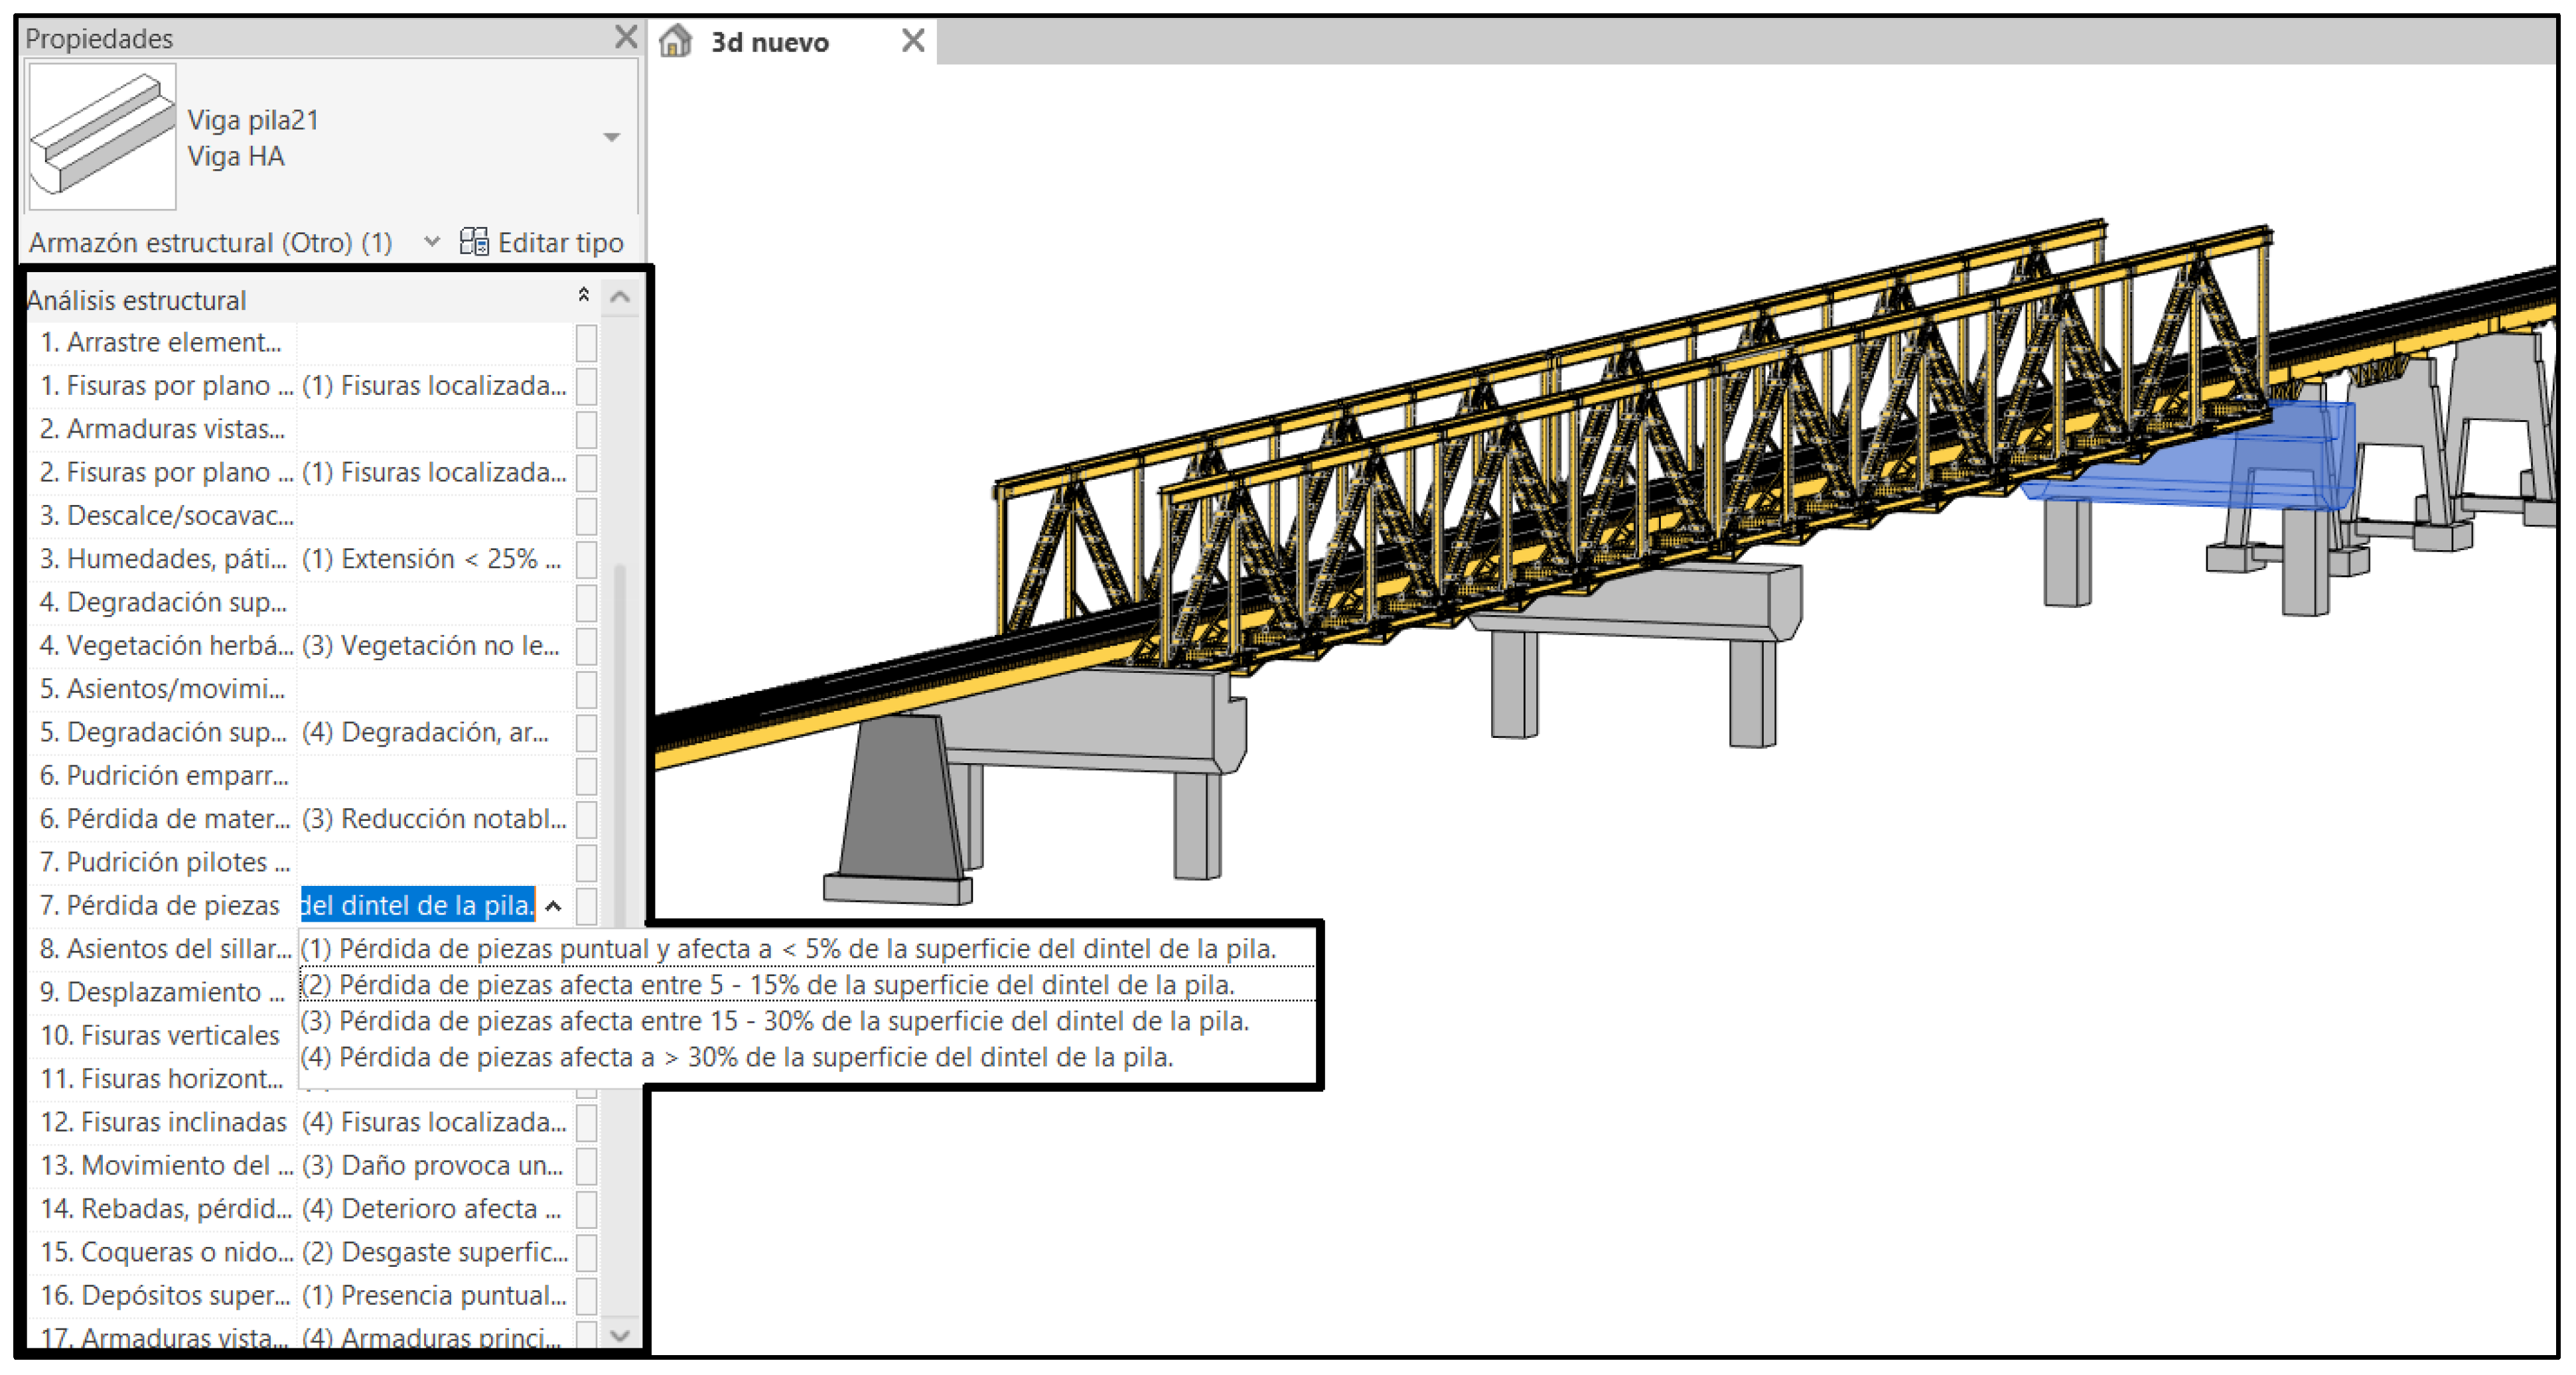Image resolution: width=2576 pixels, height=1375 pixels.
Task: Click checkbox beside 1. Arrastre element row
Action: 587,343
